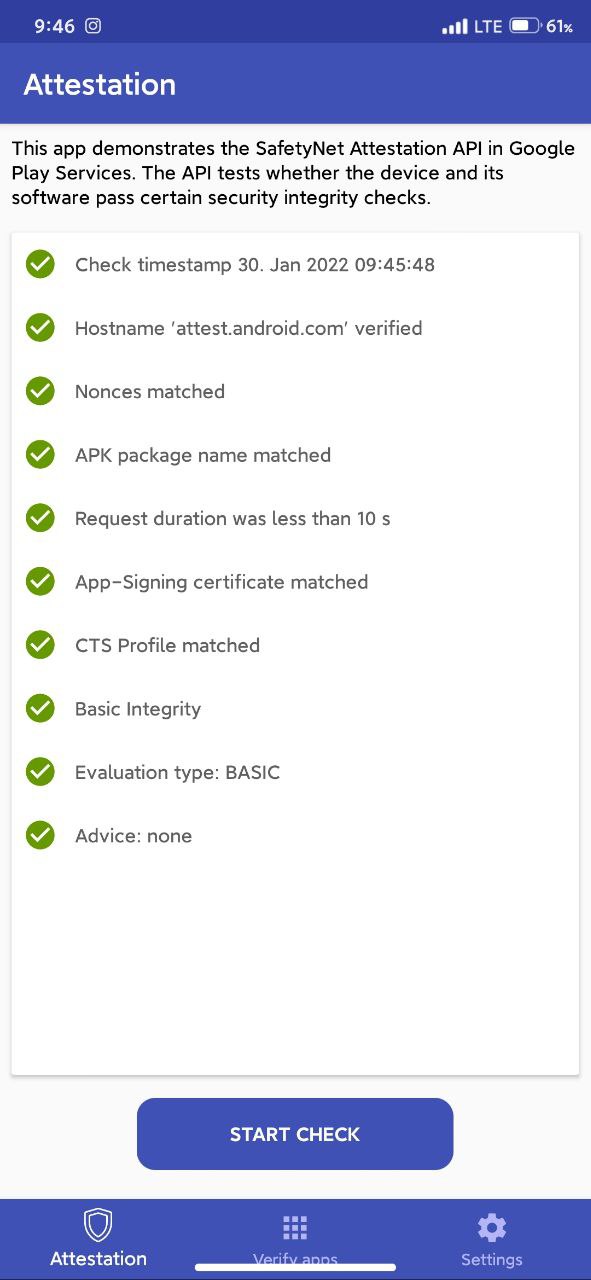Tap the green checkmark beside 'Nonces matched'

click(40, 390)
